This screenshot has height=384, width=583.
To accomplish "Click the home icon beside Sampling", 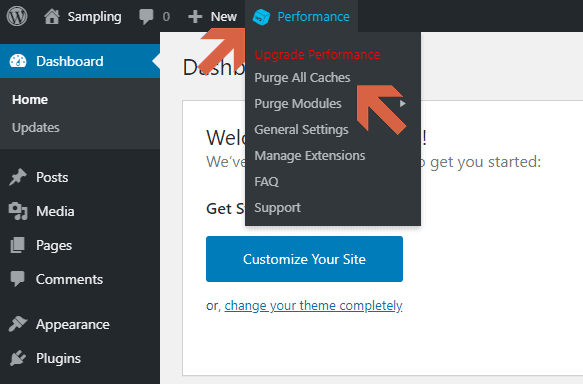I will pyautogui.click(x=52, y=17).
